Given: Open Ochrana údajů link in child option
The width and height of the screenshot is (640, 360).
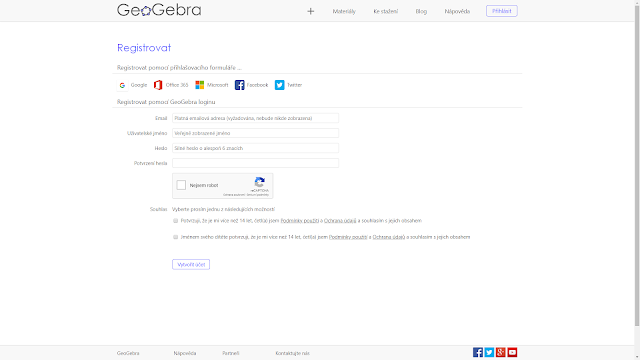Looking at the screenshot, I should point(389,237).
